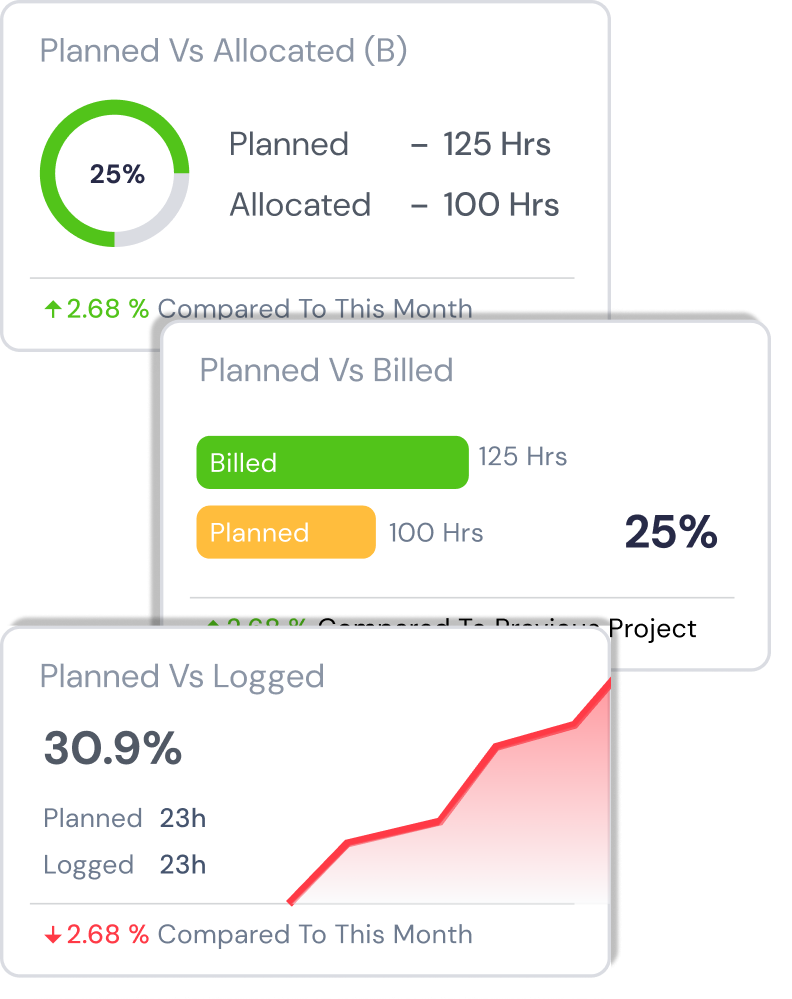
Task: Click the red down arrow trend icon
Action: [53, 935]
